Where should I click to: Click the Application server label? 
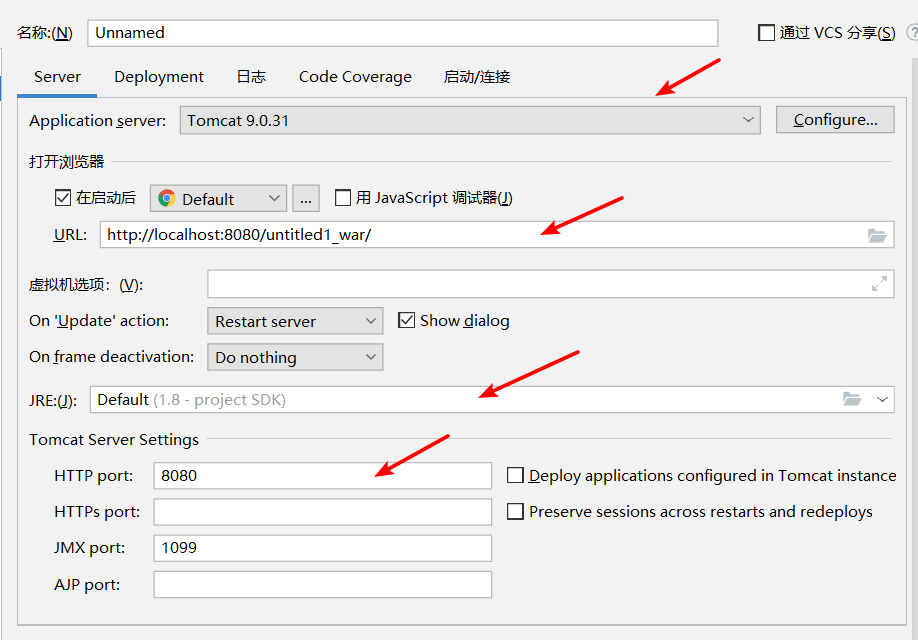click(98, 121)
